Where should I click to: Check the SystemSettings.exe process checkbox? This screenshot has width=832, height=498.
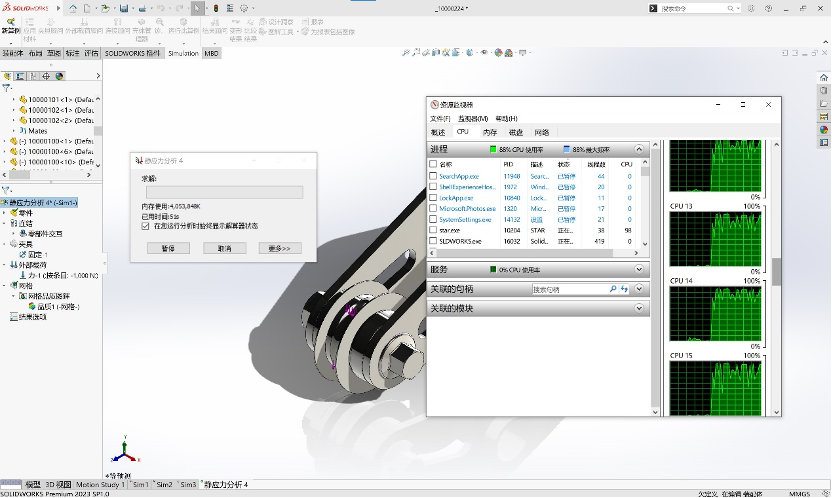coord(433,219)
